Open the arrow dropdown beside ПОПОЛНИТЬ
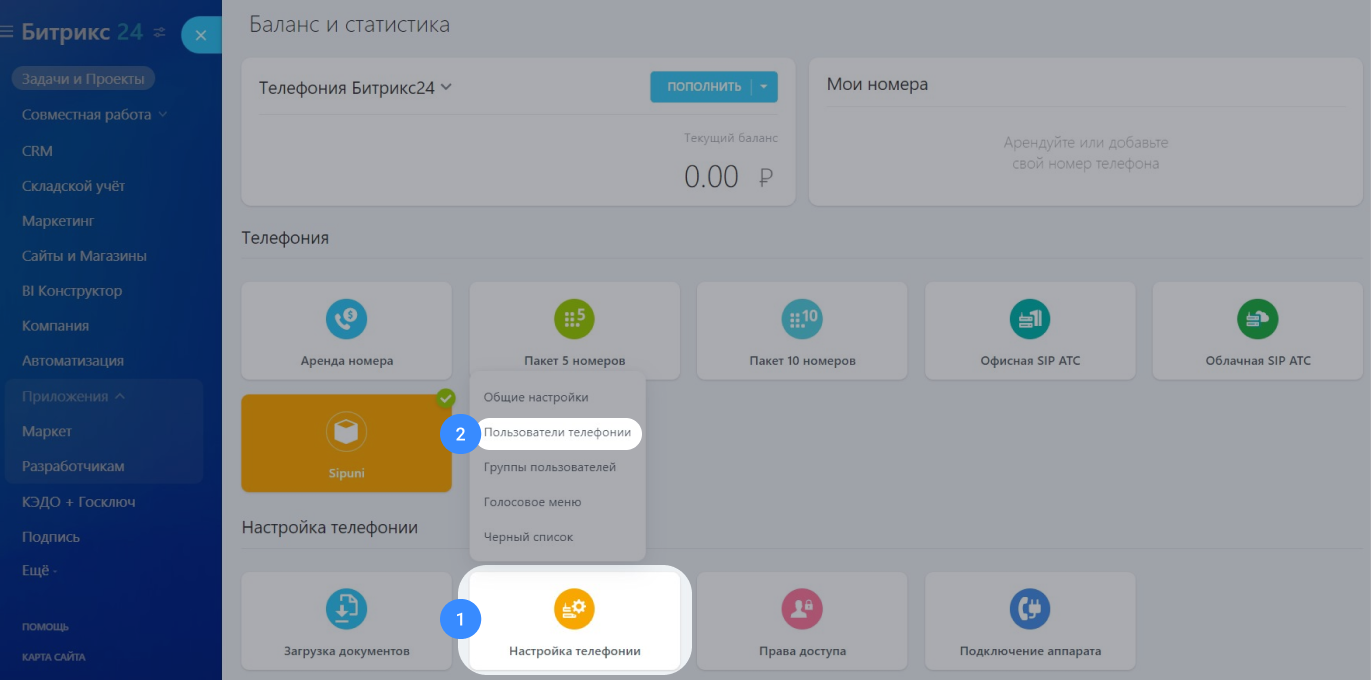This screenshot has height=680, width=1371. tap(764, 86)
